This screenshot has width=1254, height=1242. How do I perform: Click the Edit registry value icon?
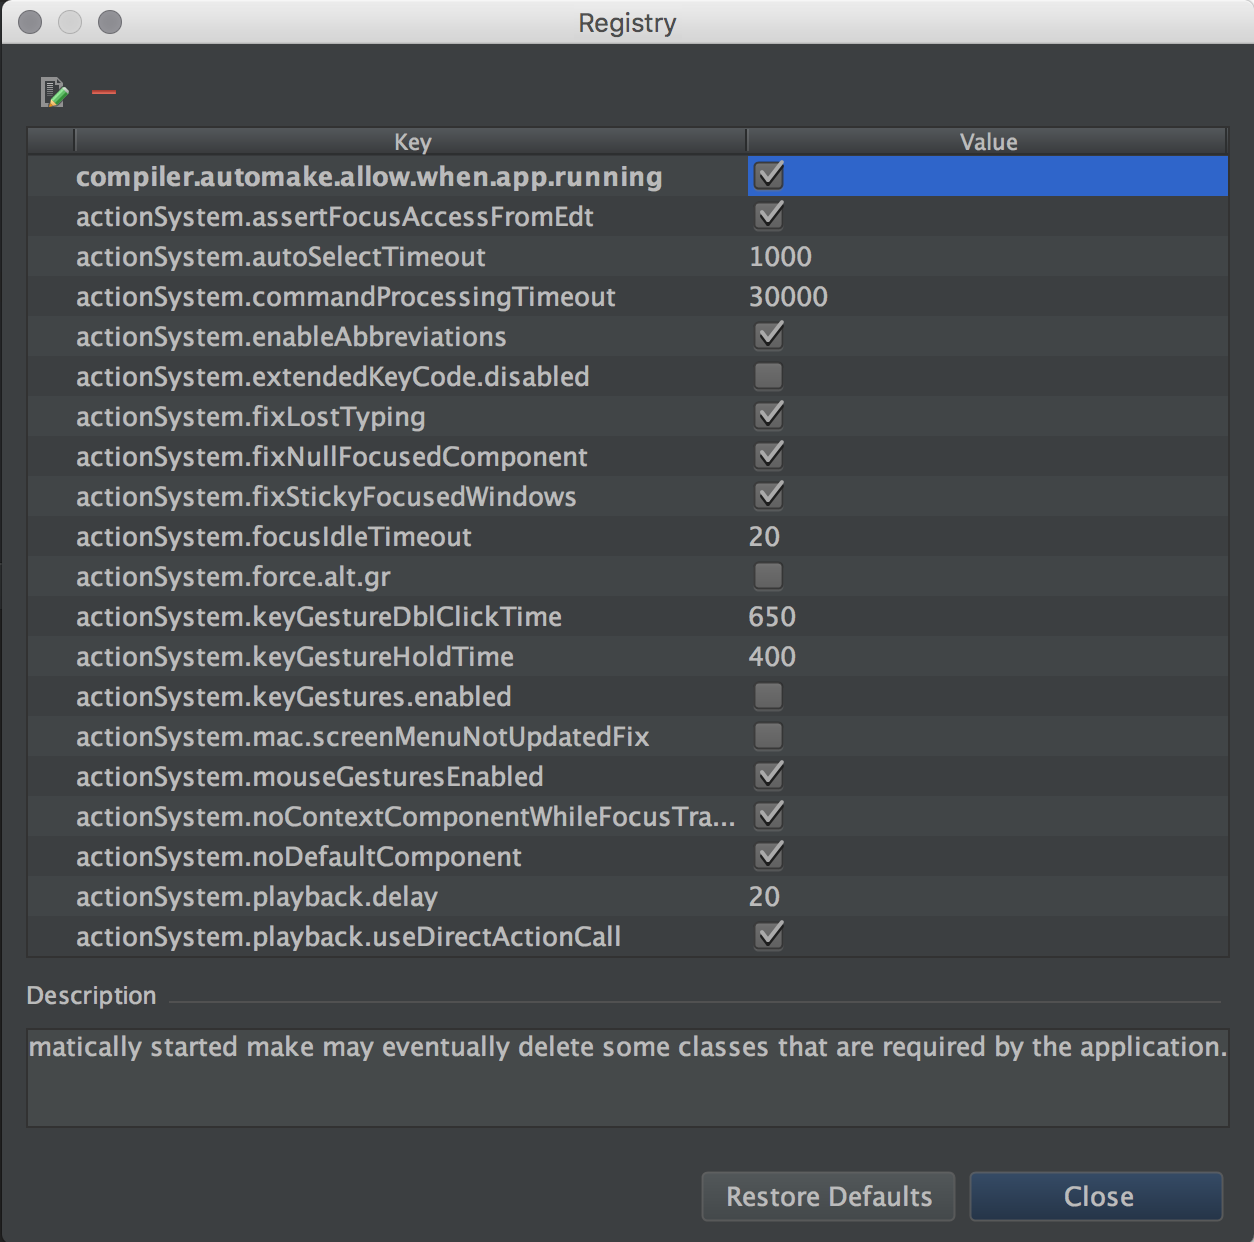(54, 93)
